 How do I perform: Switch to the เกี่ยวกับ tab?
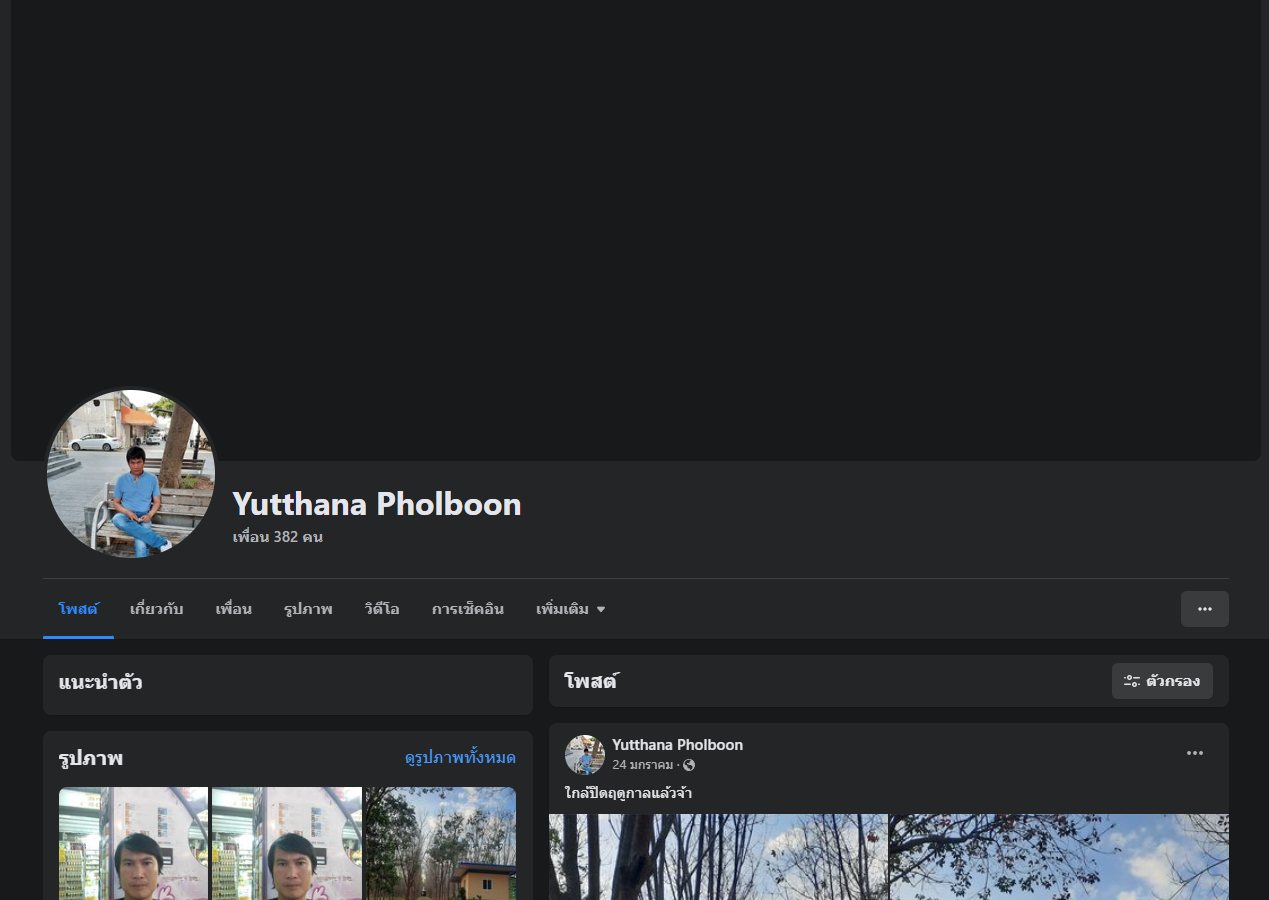coord(157,609)
